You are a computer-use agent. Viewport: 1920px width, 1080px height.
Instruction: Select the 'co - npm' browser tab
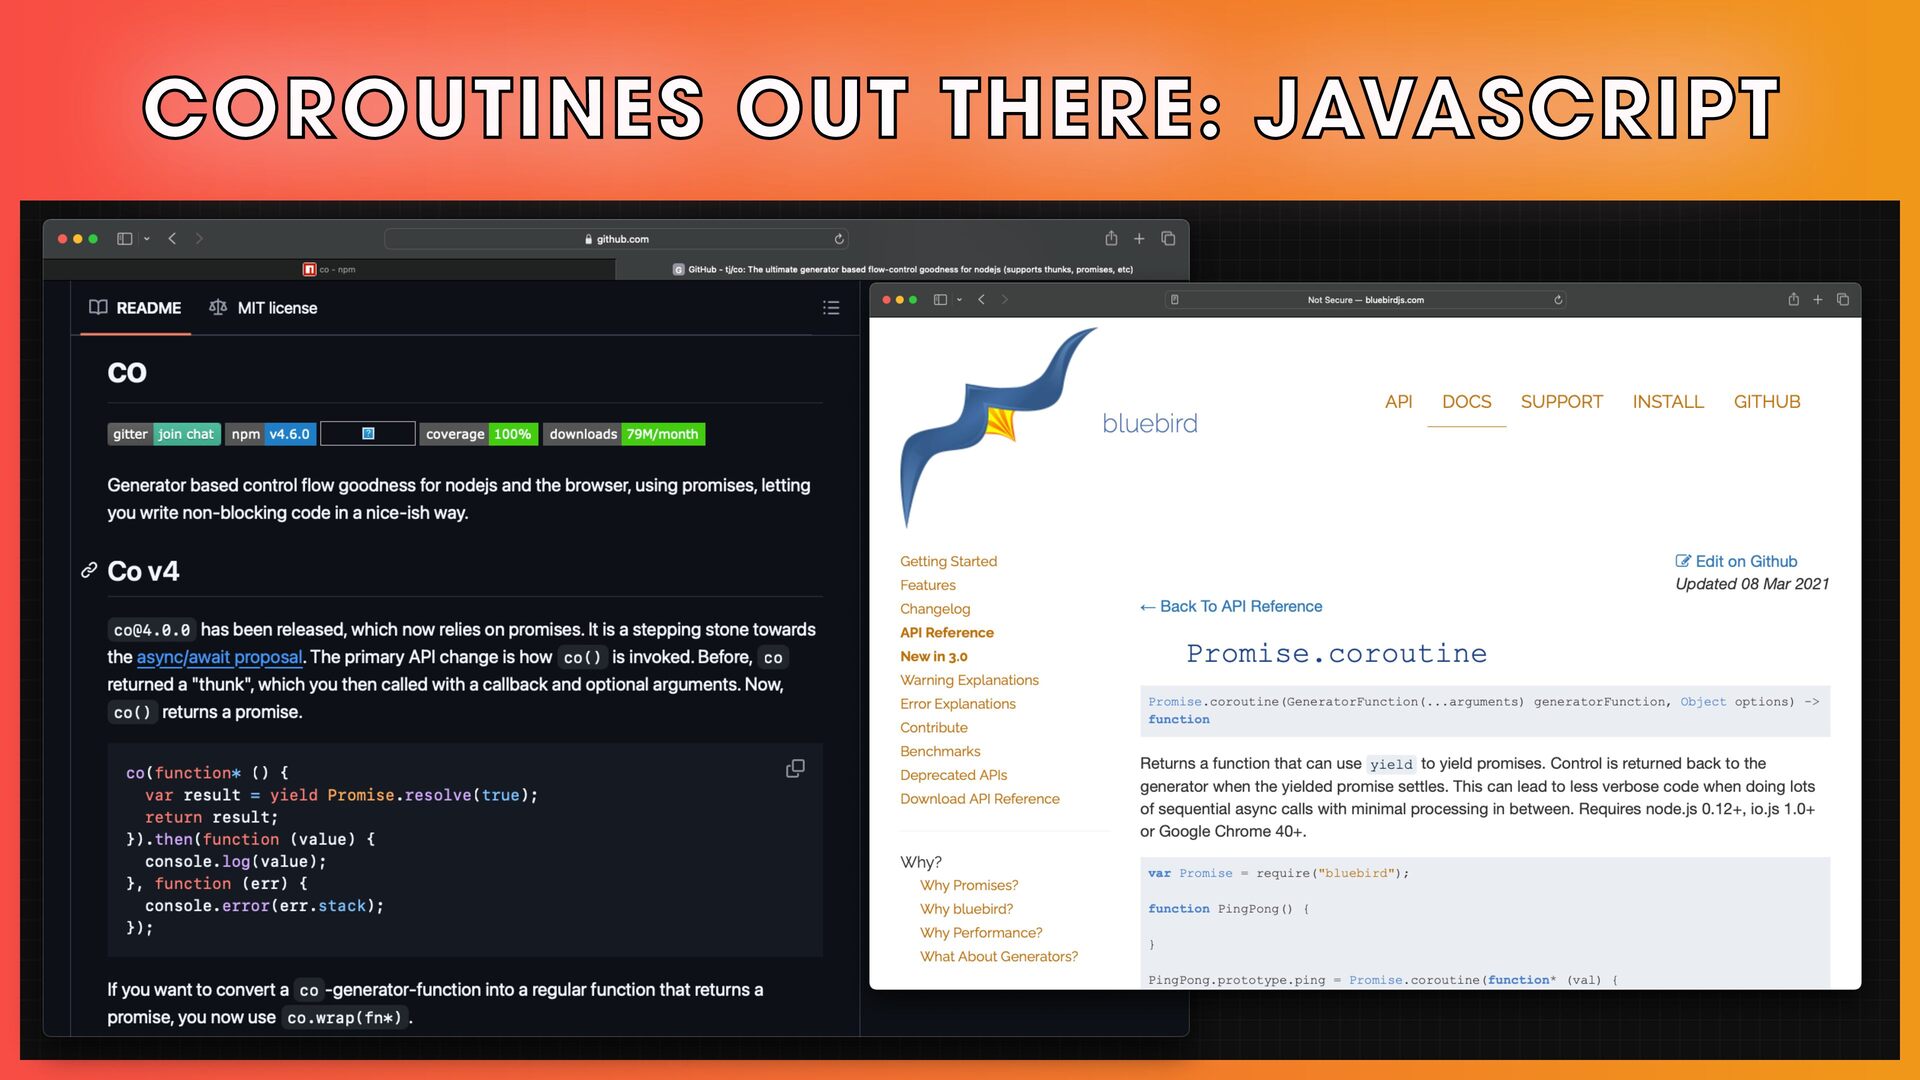tap(330, 269)
